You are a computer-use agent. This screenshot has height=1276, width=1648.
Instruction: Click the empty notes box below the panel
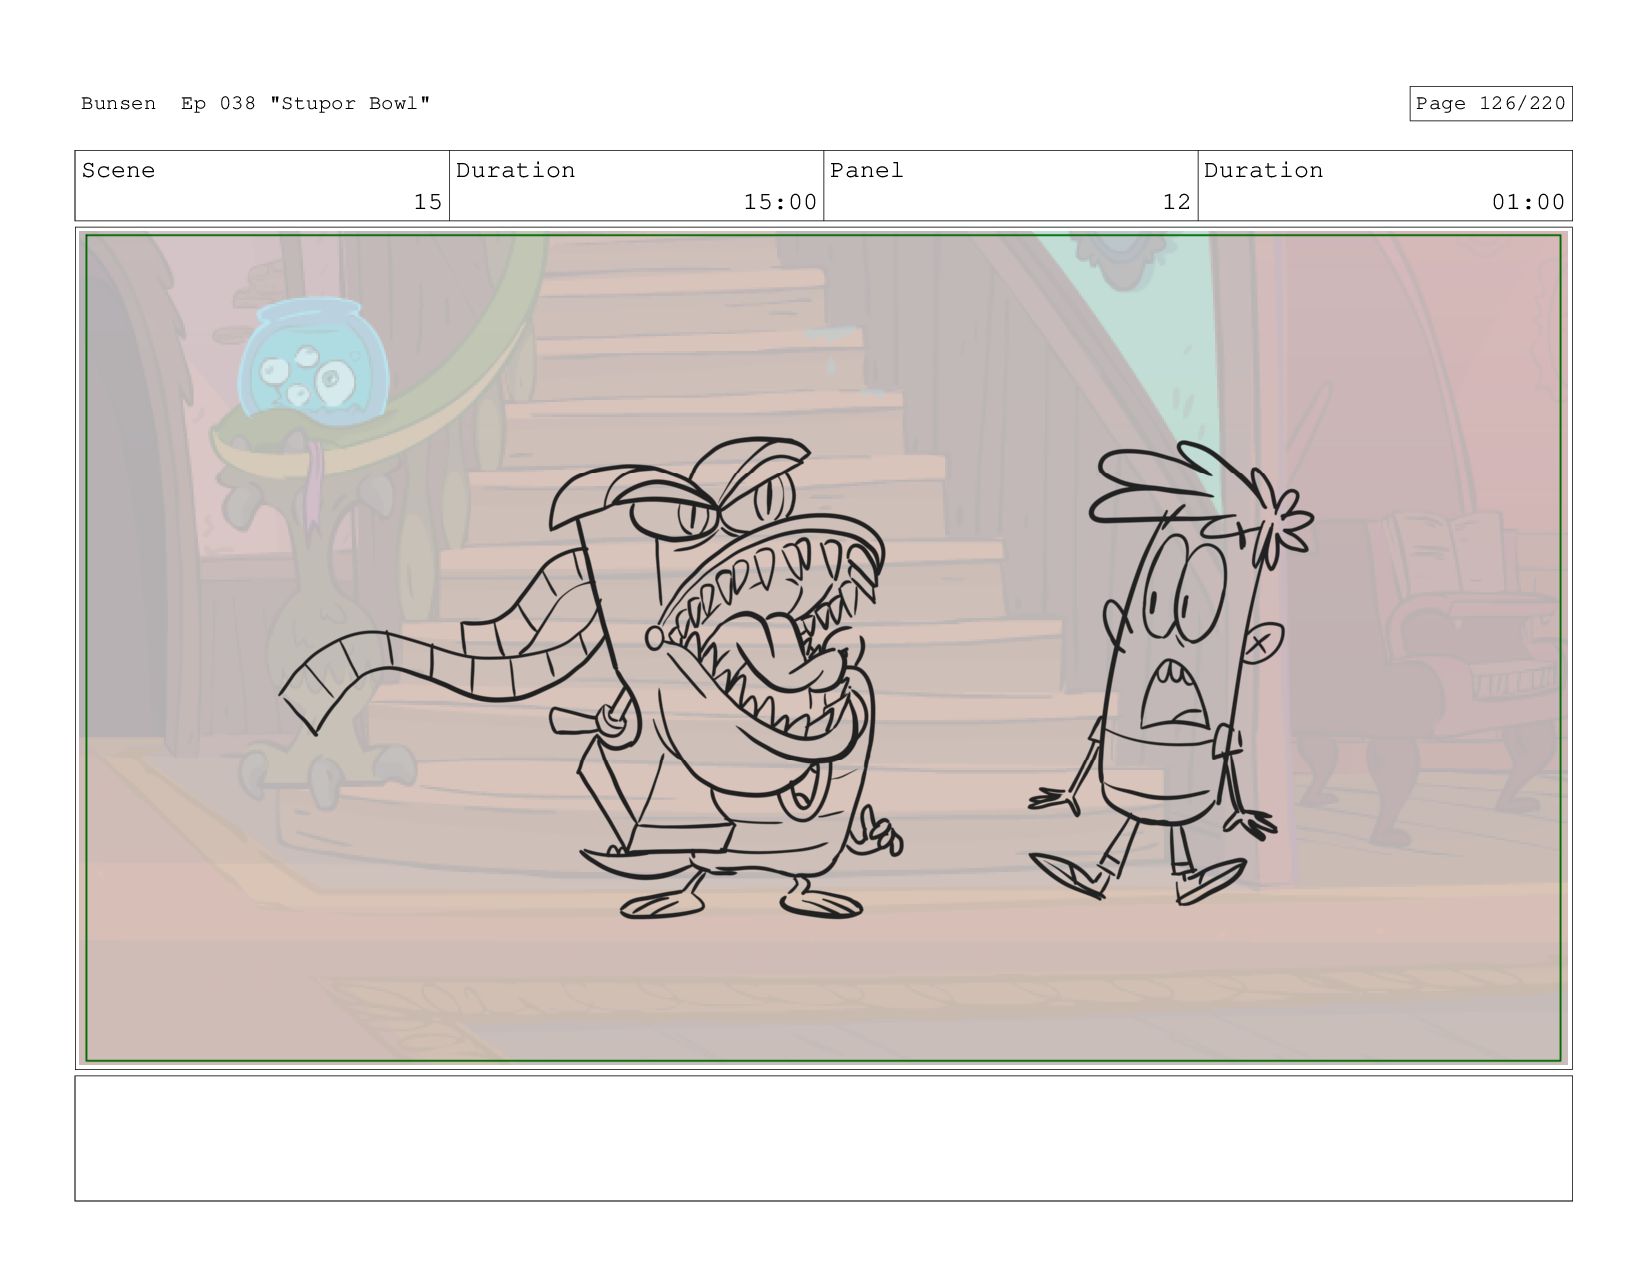[x=823, y=1138]
